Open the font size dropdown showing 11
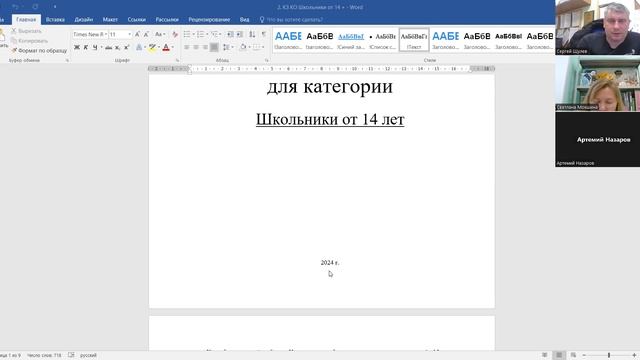Screen dimensions: 640x360 pyautogui.click(x=130, y=34)
